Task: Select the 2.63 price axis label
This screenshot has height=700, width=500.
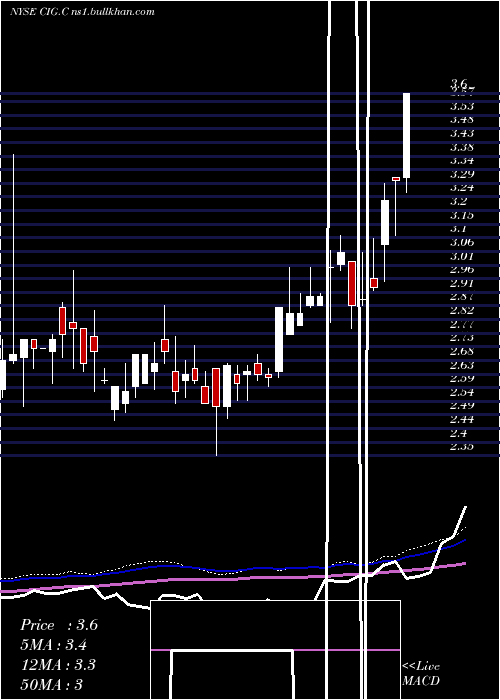Action: 462,365
